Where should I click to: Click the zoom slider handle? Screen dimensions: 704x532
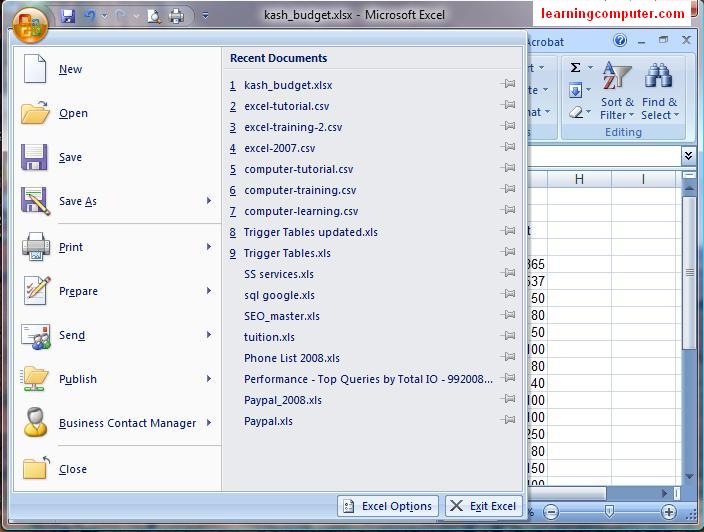[x=609, y=511]
